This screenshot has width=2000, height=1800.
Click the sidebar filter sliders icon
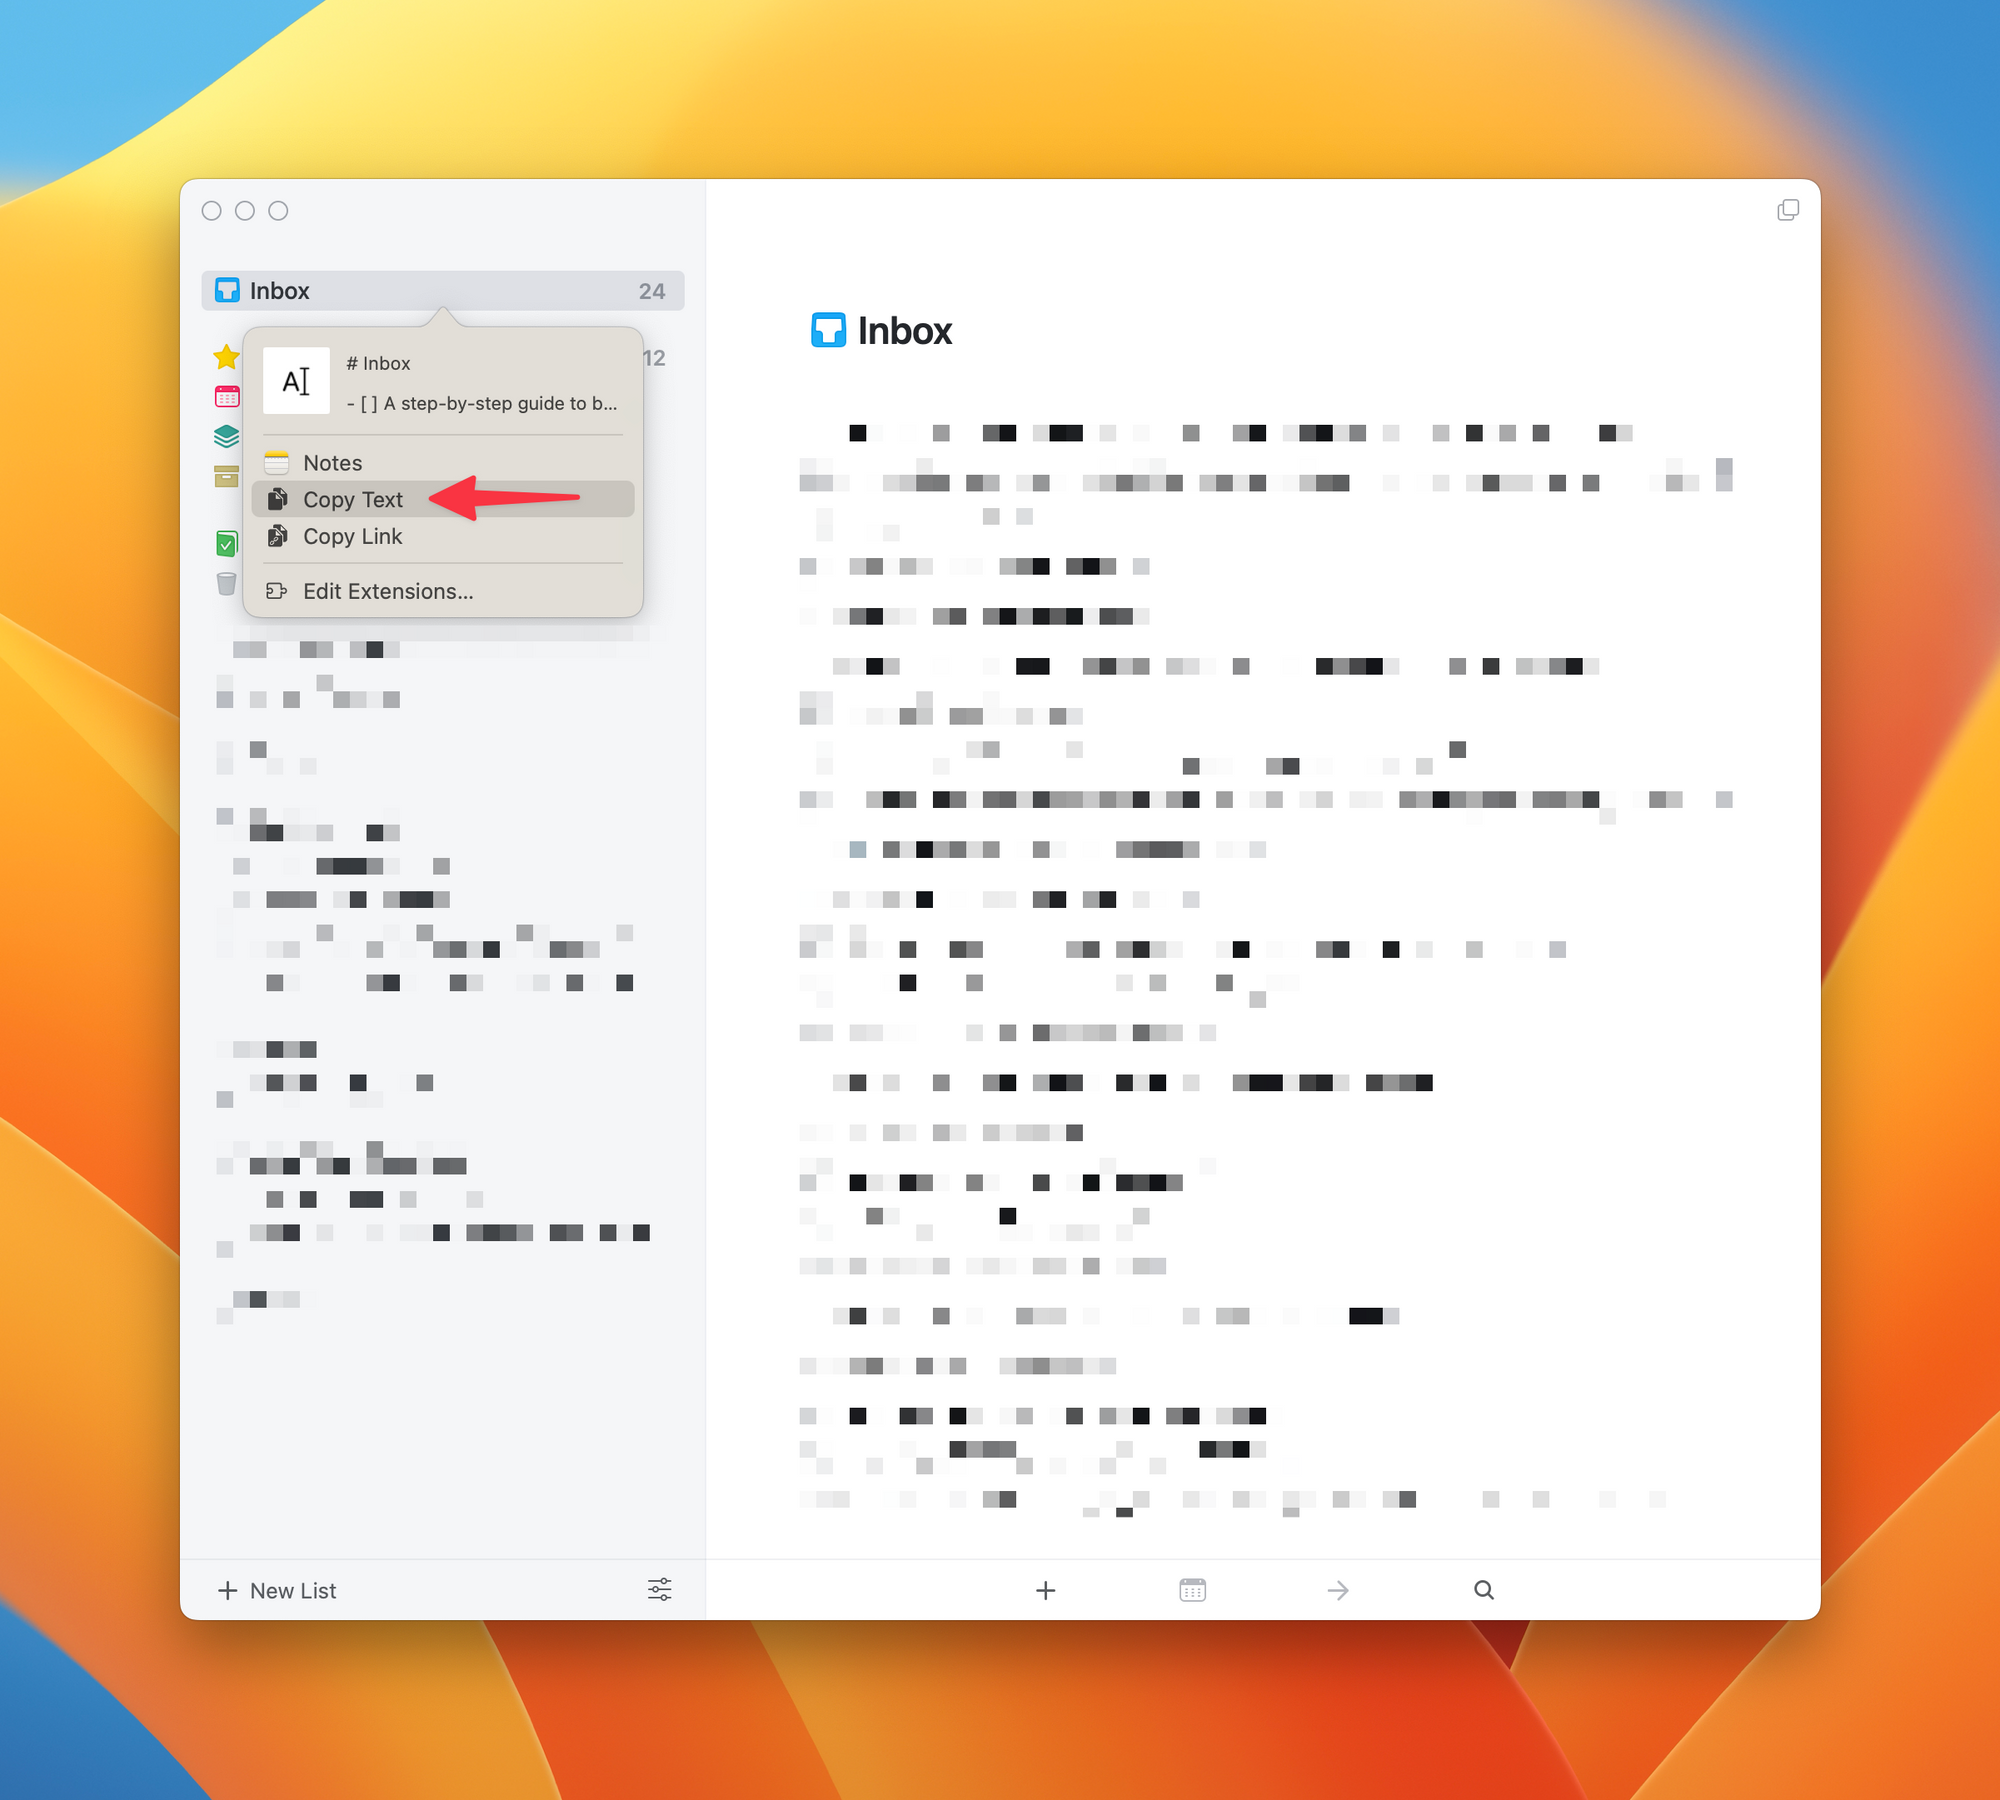[659, 1589]
